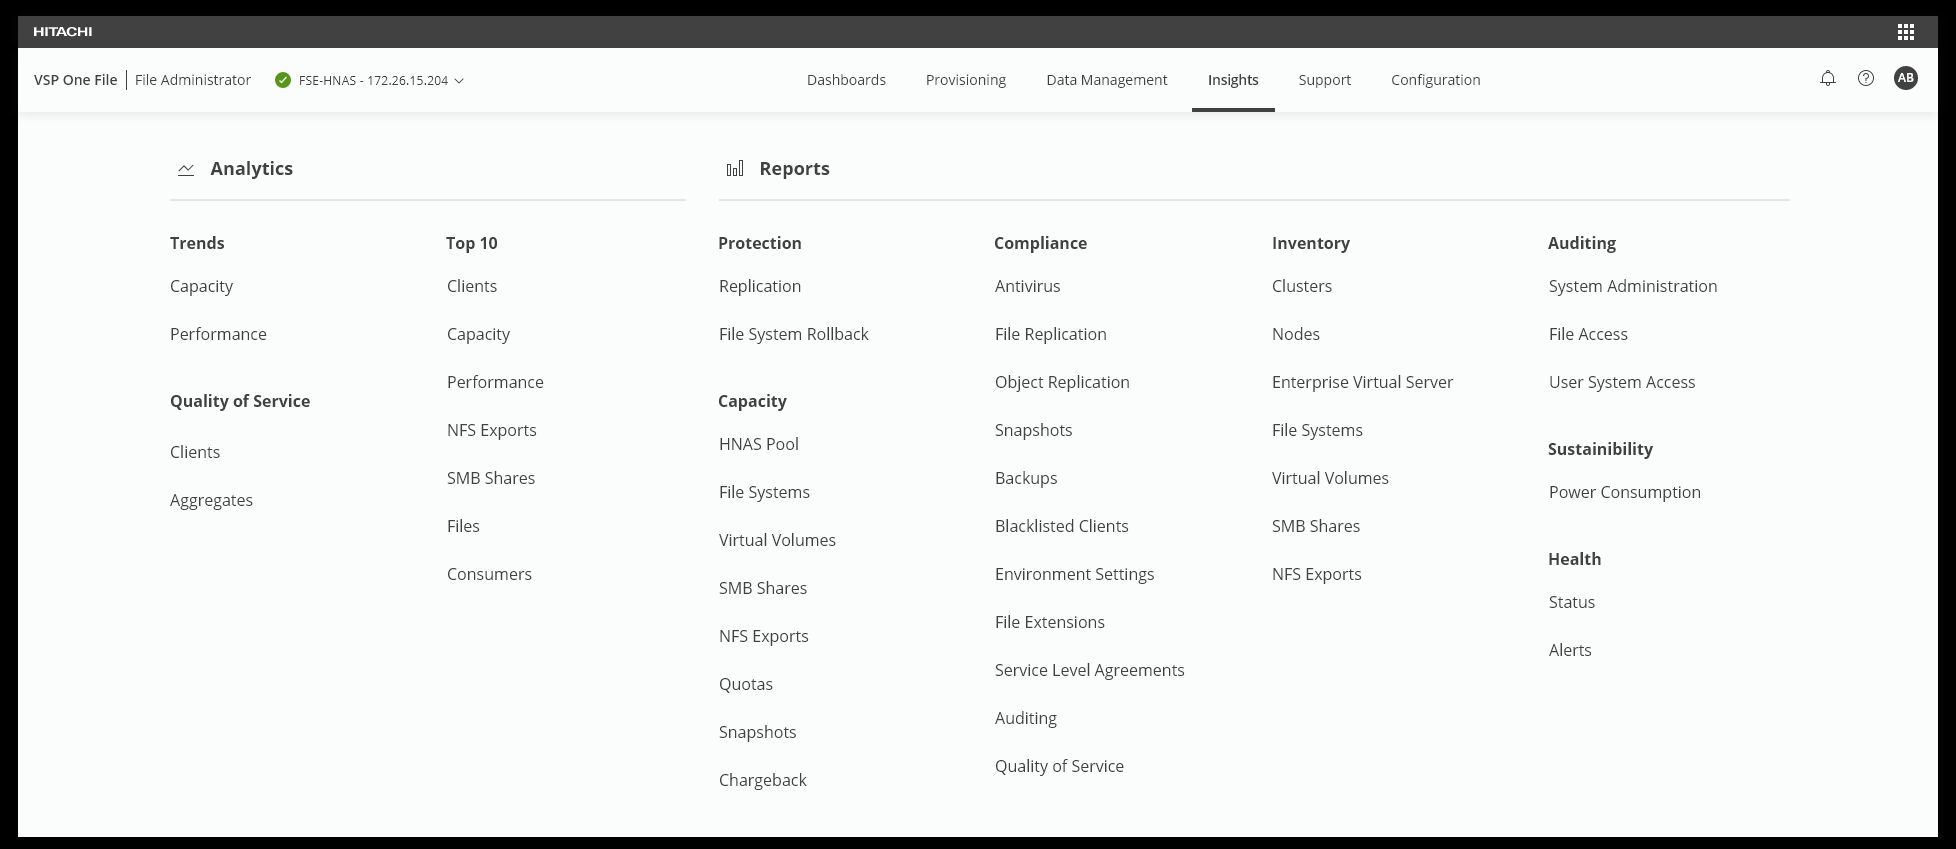1956x849 pixels.
Task: Open the apps grid launcher icon
Action: (1906, 32)
